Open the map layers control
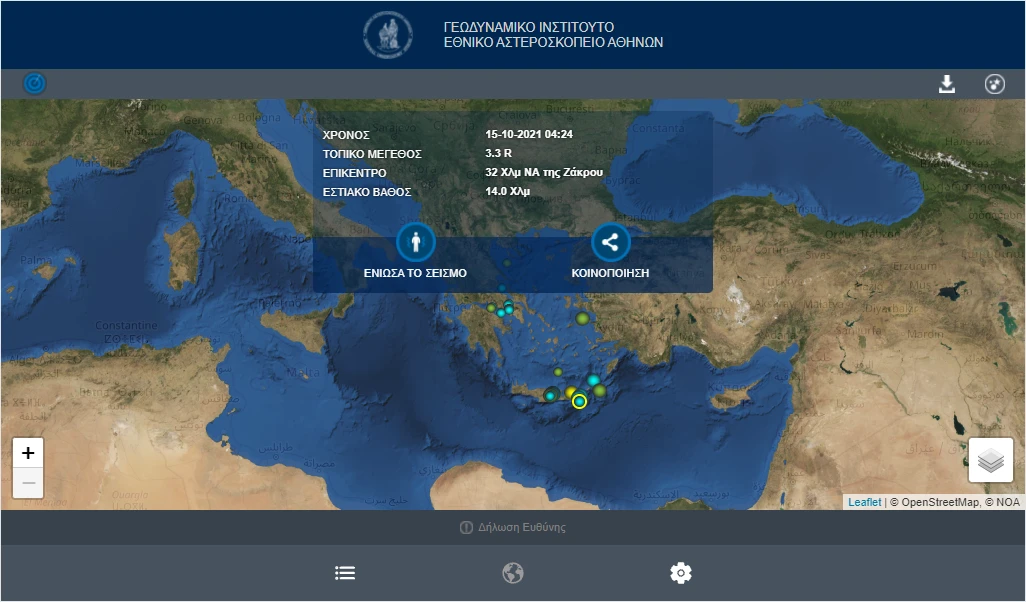 pyautogui.click(x=991, y=460)
